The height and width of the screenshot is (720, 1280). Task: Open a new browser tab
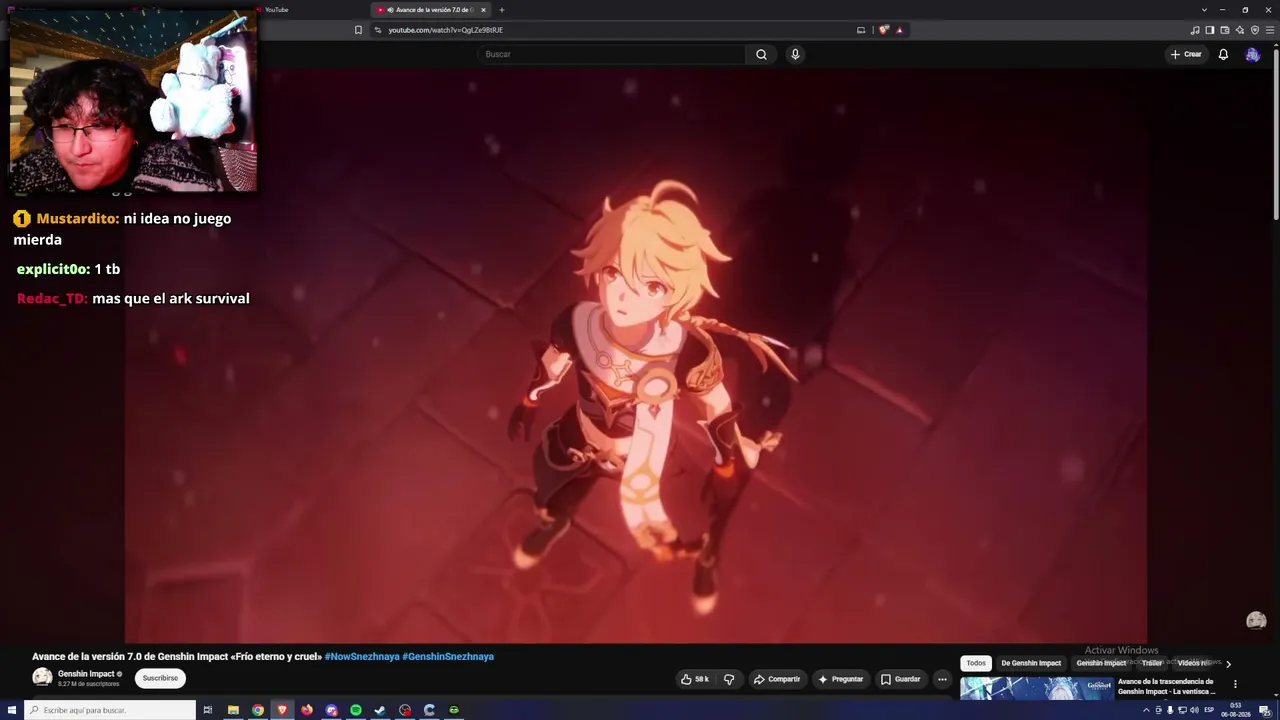(502, 10)
